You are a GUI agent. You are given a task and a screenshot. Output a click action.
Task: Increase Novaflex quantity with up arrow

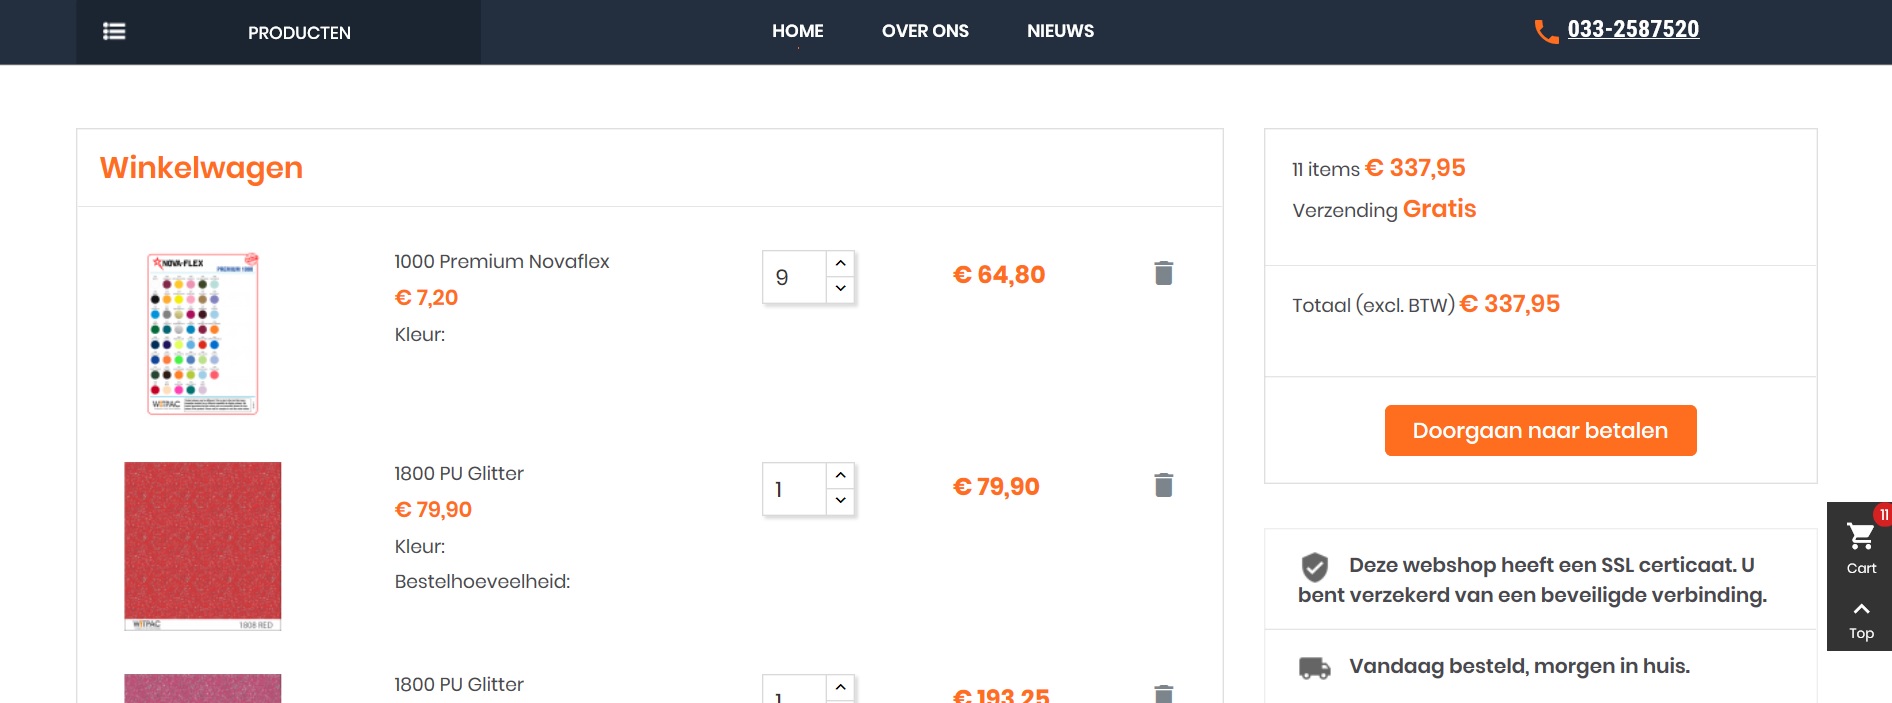coord(840,263)
